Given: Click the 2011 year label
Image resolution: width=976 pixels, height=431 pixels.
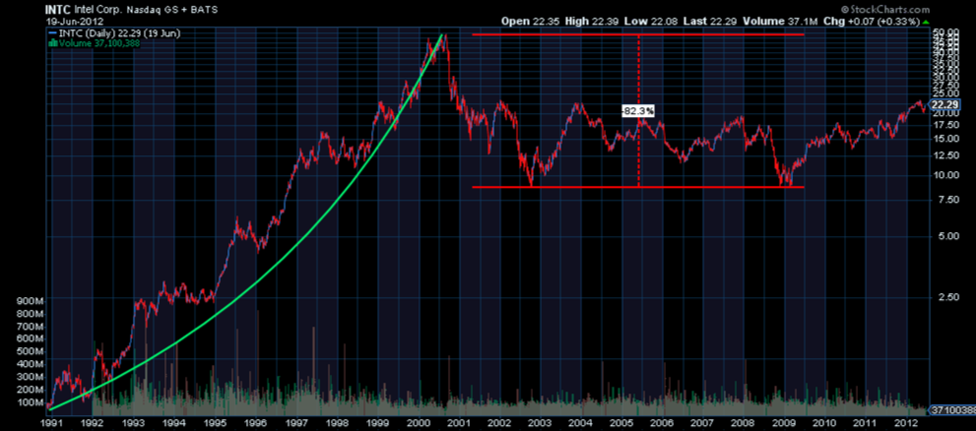Looking at the screenshot, I should pos(865,423).
